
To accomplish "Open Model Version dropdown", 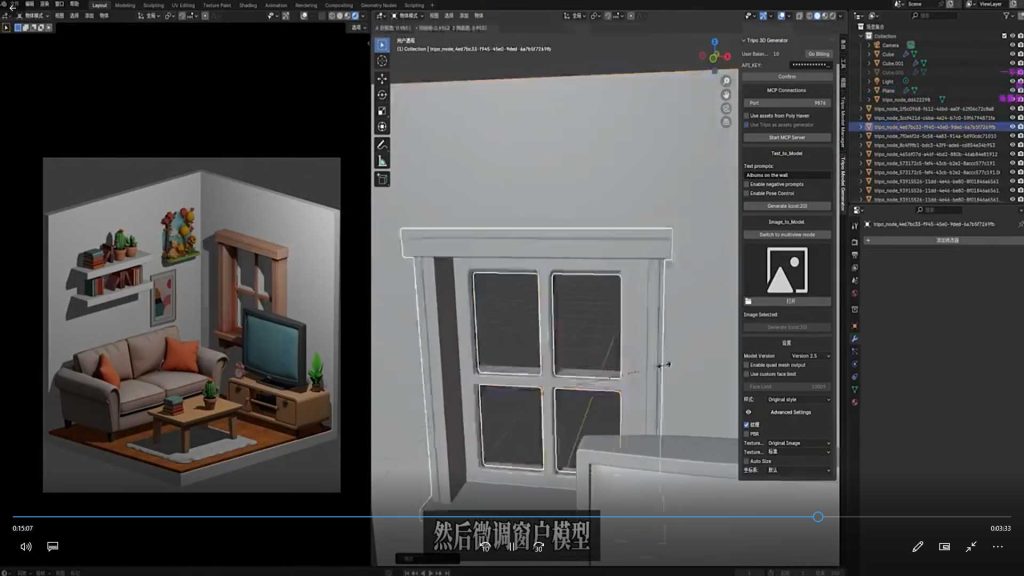I will (810, 356).
